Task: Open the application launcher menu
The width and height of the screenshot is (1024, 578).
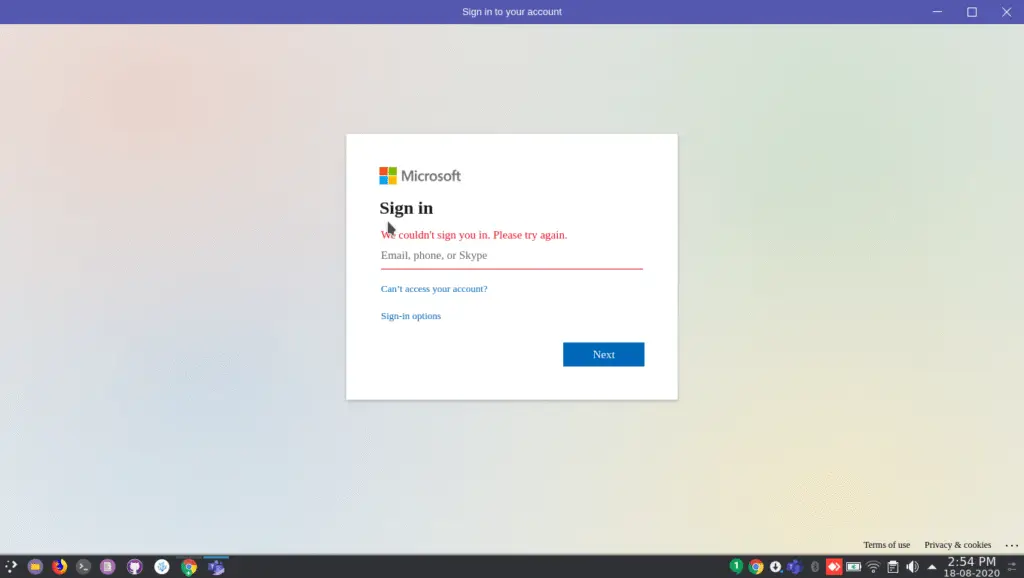Action: (x=11, y=567)
